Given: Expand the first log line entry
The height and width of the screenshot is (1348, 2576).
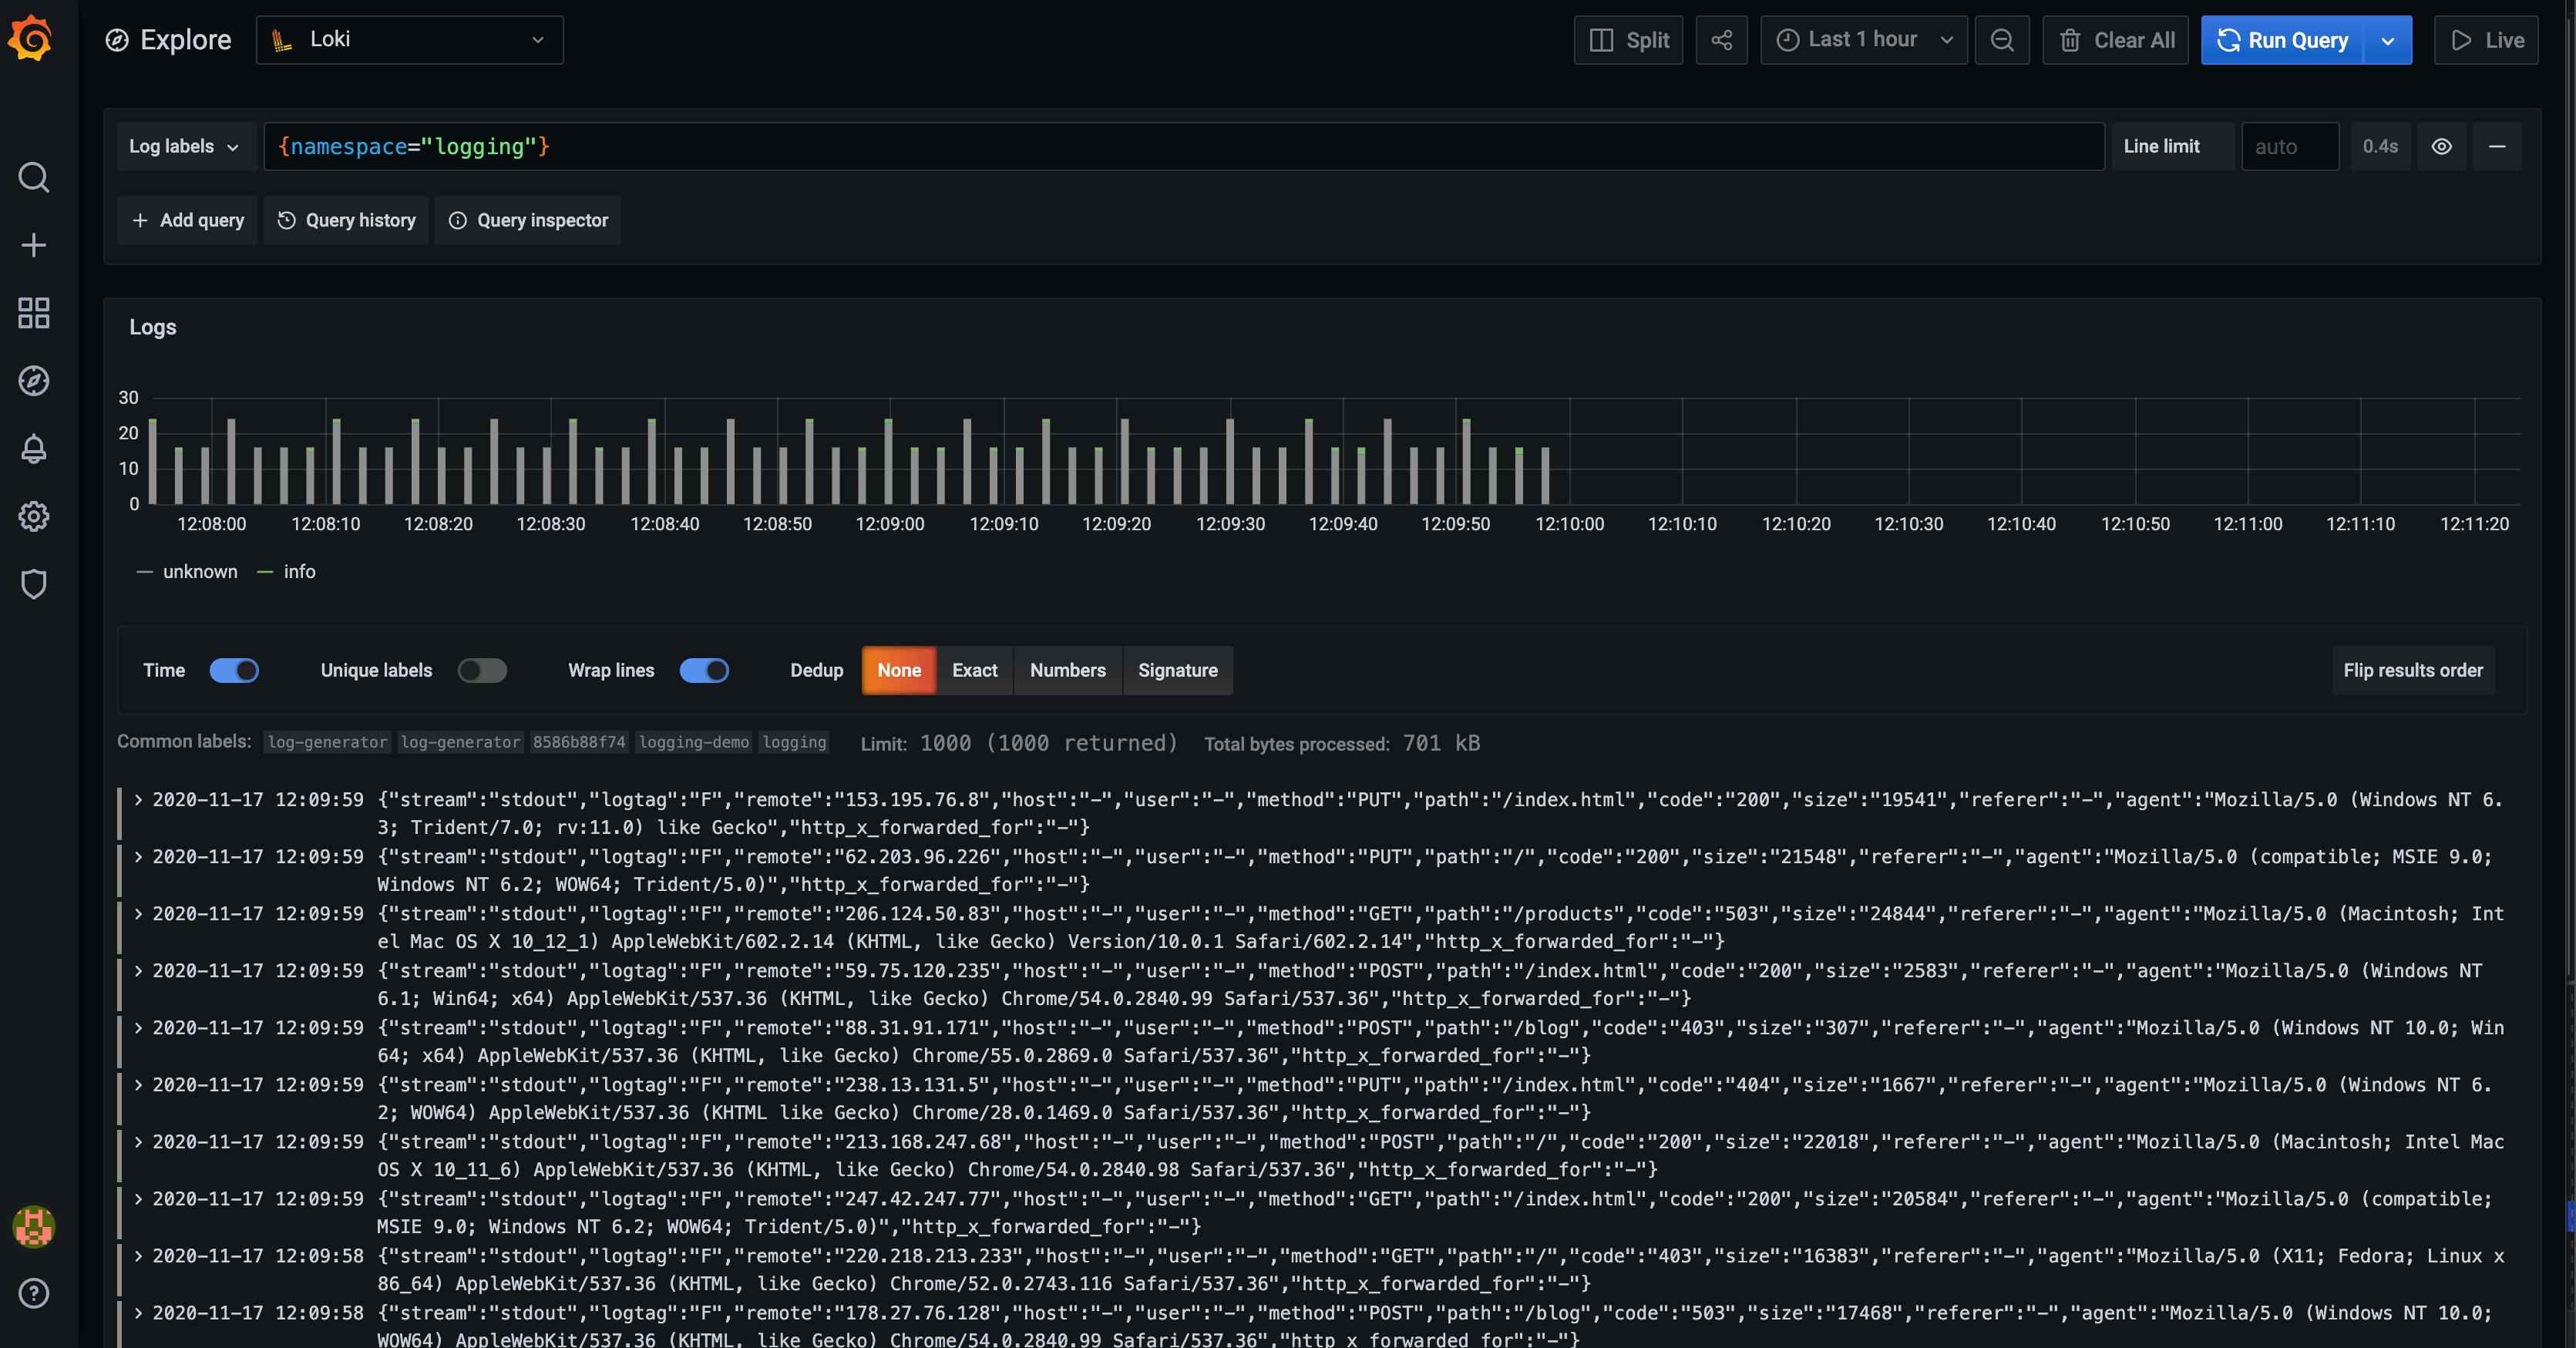Looking at the screenshot, I should coord(137,800).
